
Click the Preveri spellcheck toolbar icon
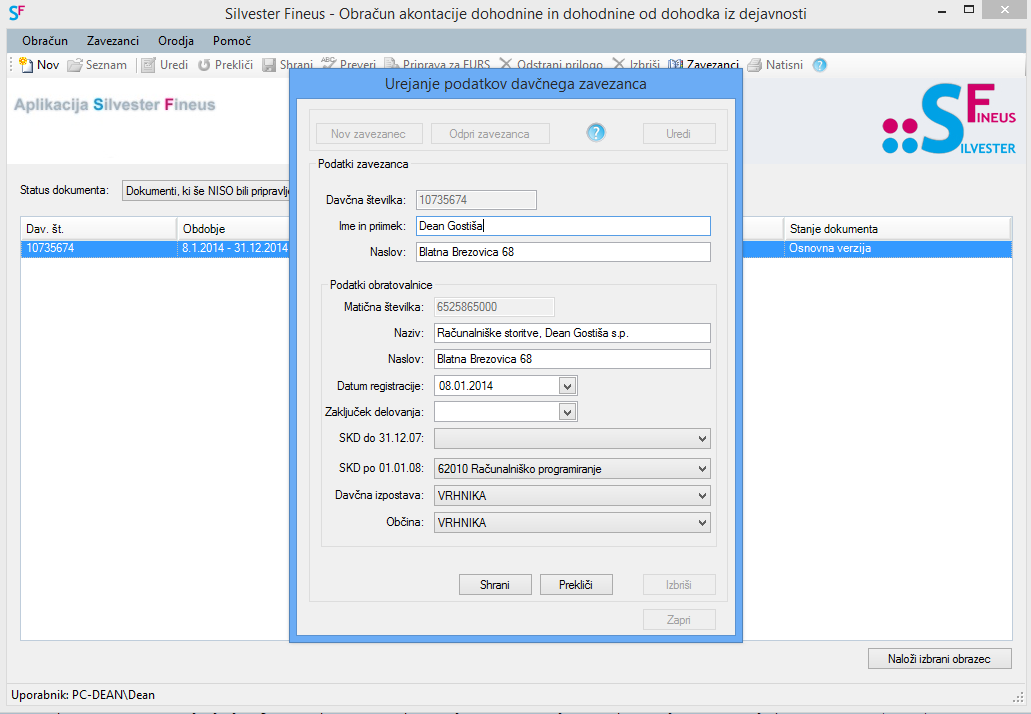(328, 63)
